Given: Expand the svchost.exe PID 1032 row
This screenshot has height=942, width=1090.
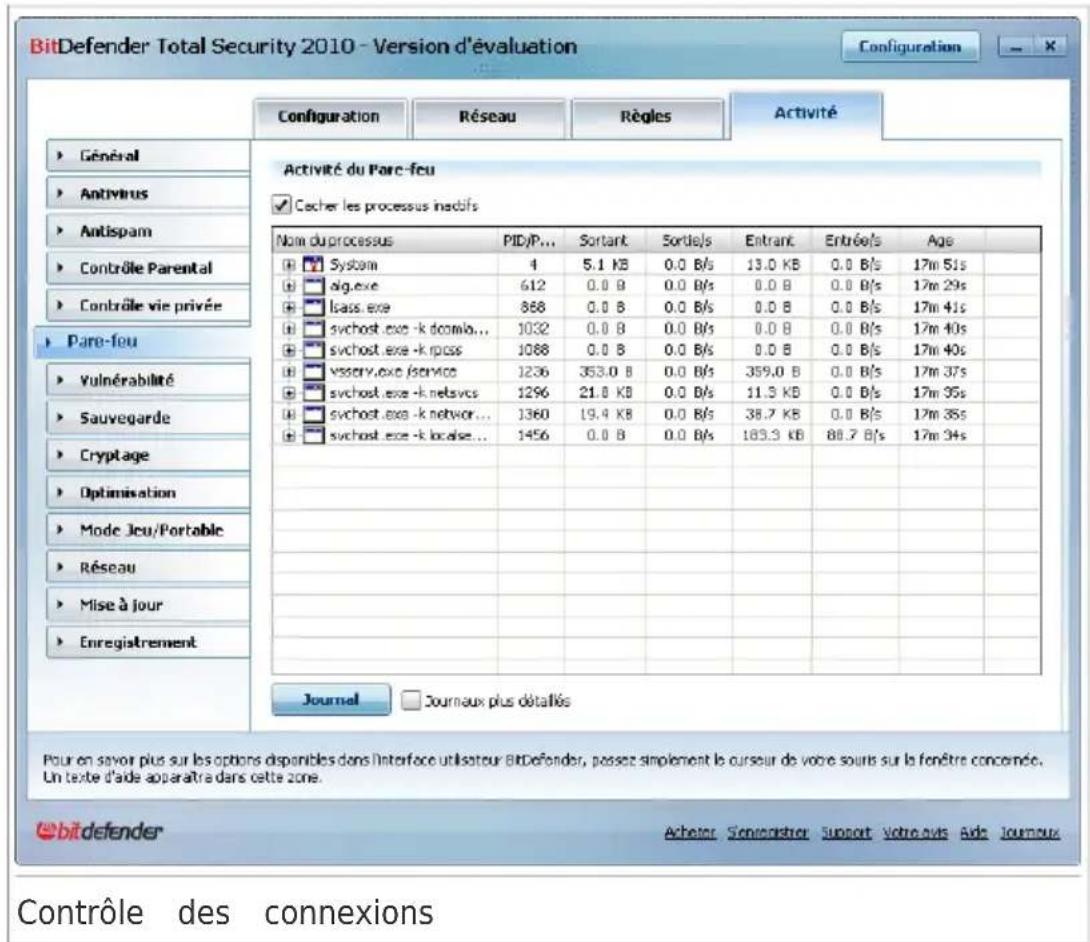Looking at the screenshot, I should (288, 329).
